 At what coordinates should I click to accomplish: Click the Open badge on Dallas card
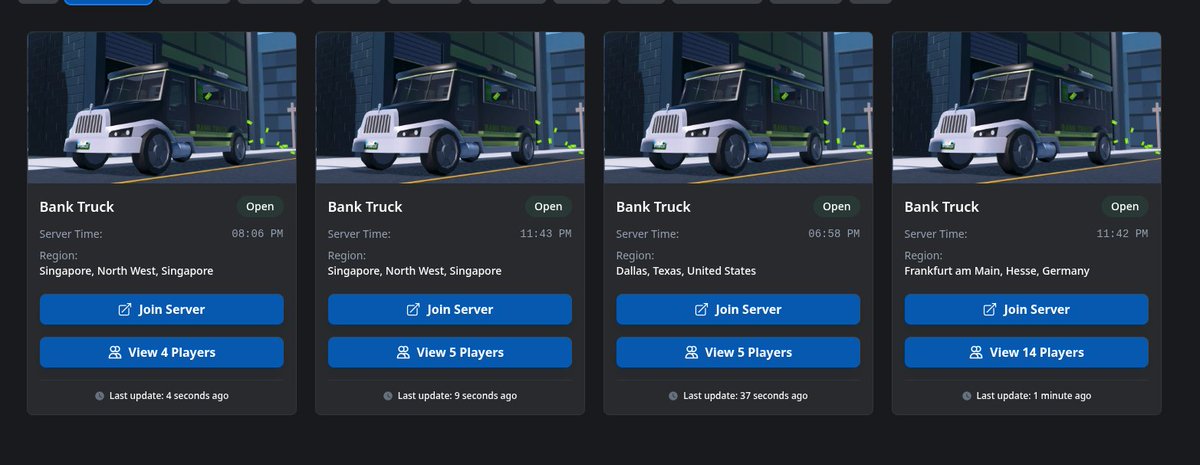(x=836, y=207)
